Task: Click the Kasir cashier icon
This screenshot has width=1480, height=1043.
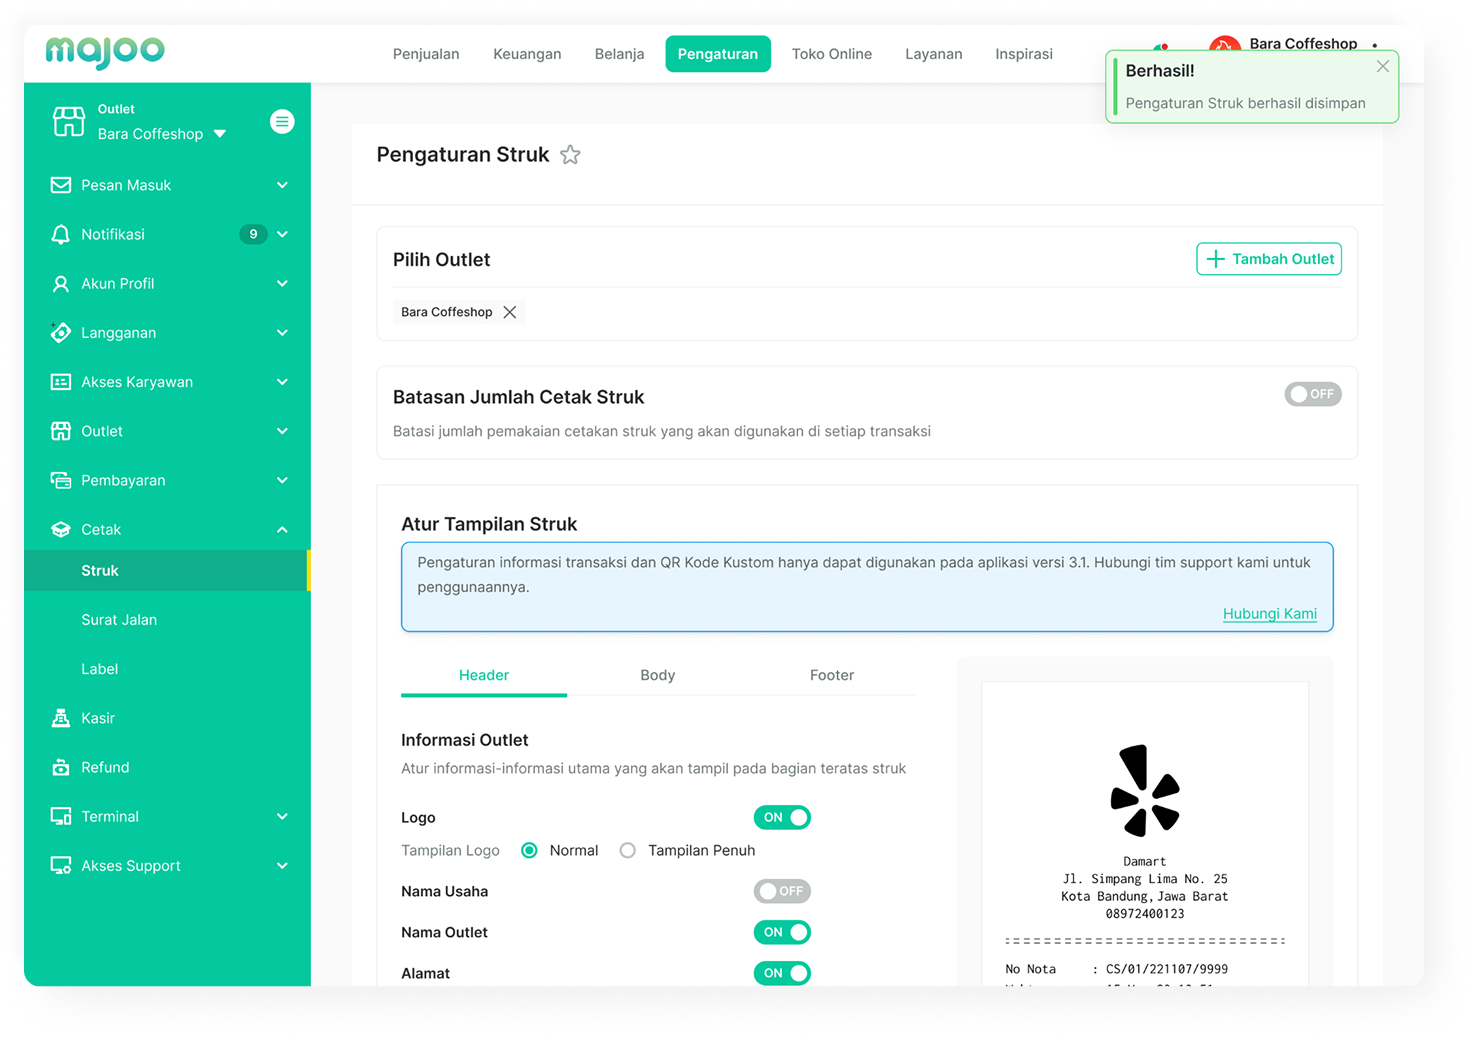Action: 61,718
